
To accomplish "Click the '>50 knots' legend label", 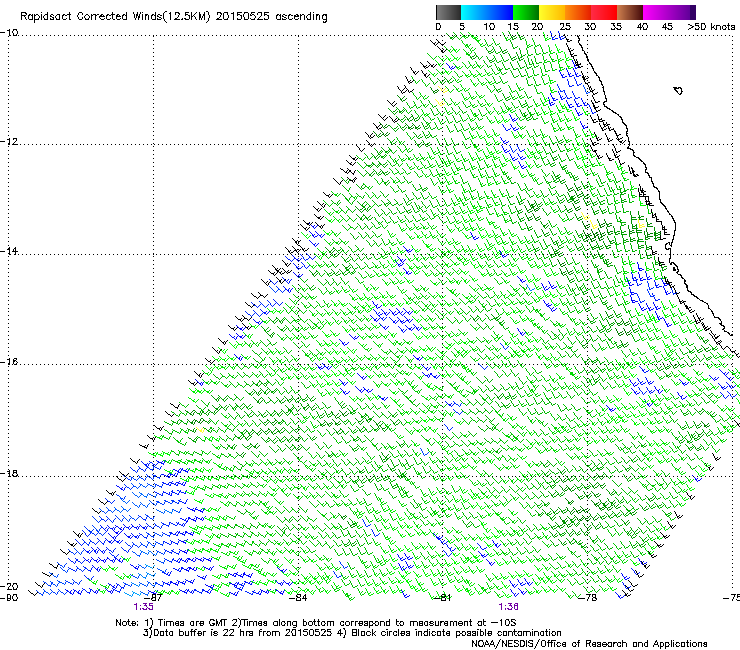I will coord(711,27).
